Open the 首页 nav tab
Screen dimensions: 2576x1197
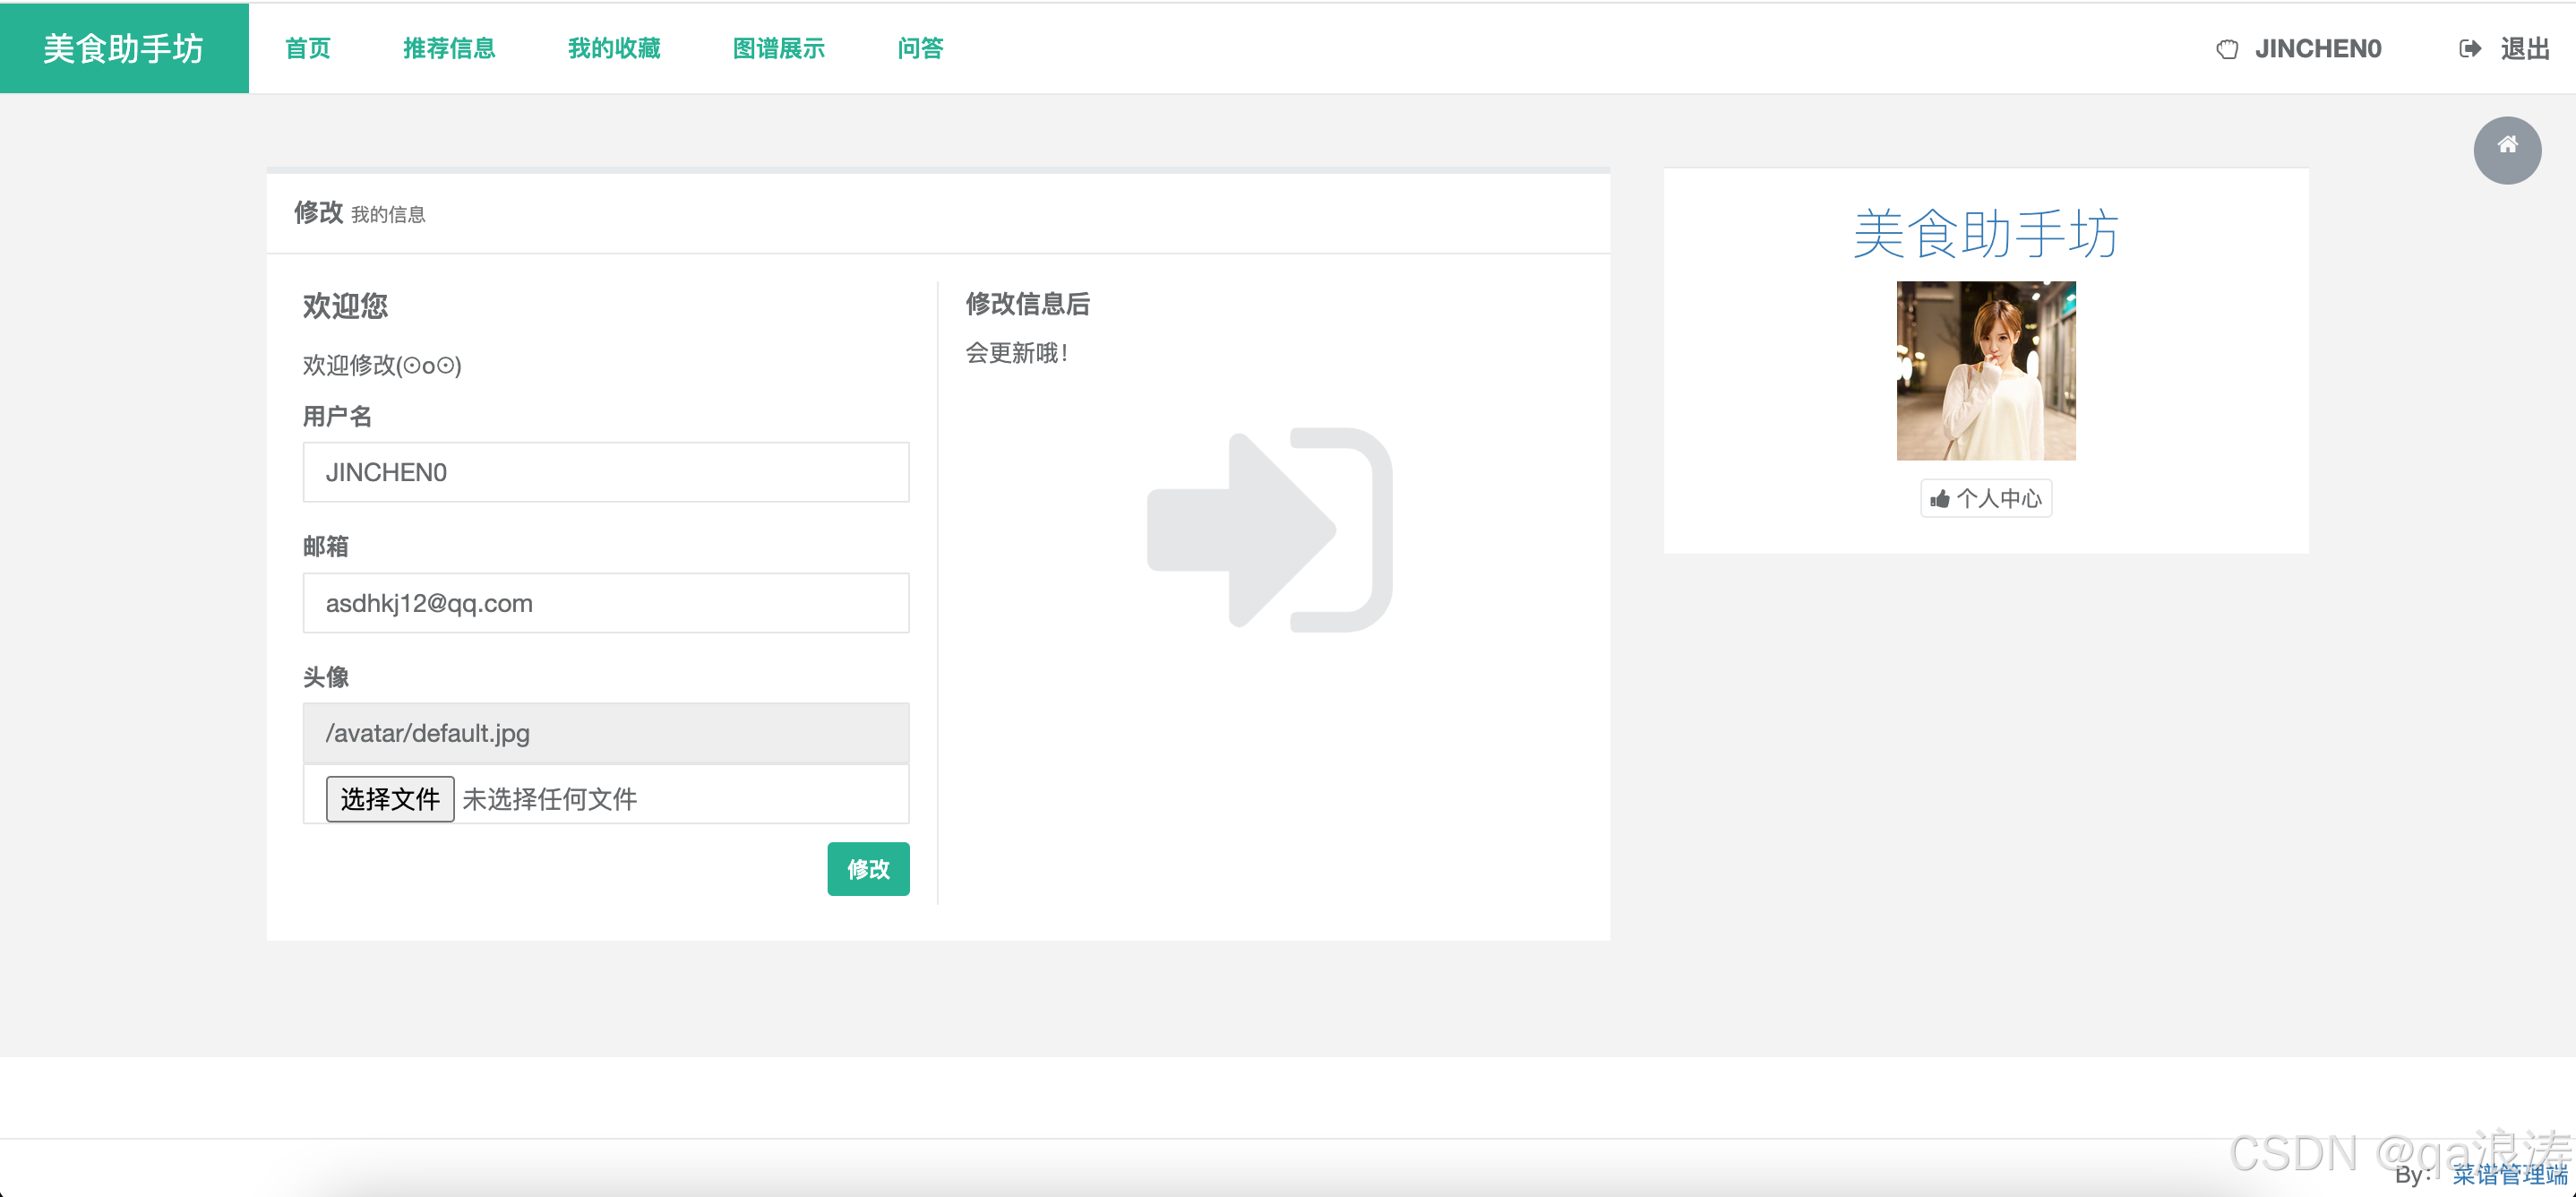(x=308, y=48)
